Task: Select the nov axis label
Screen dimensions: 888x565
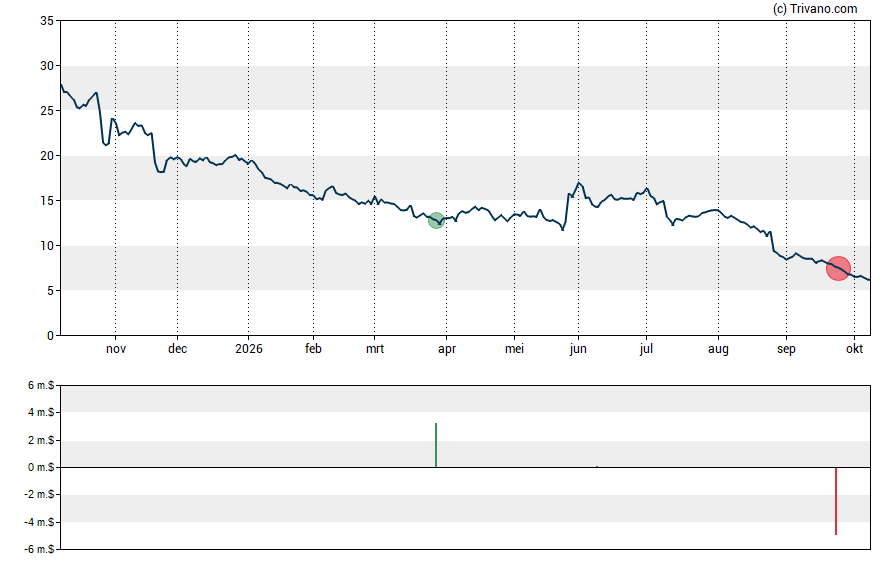Action: (x=116, y=349)
